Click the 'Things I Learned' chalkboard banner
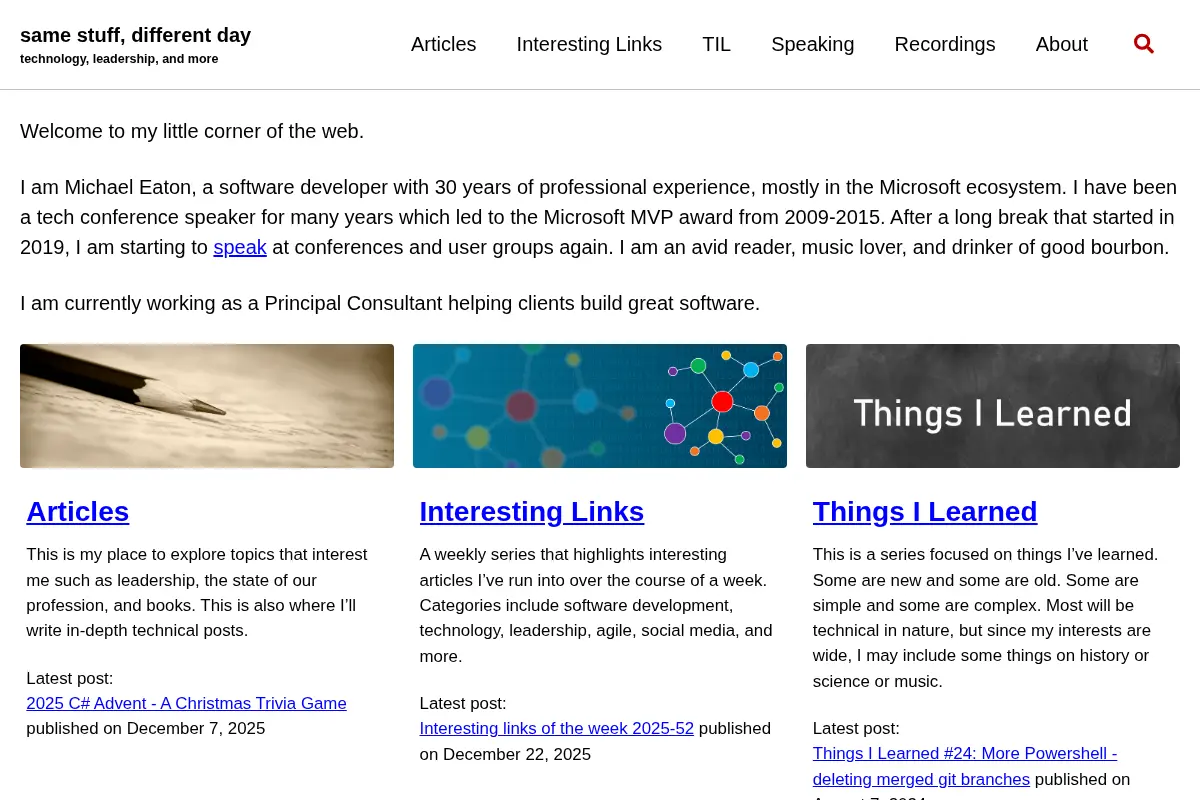Viewport: 1200px width, 800px height. [993, 406]
